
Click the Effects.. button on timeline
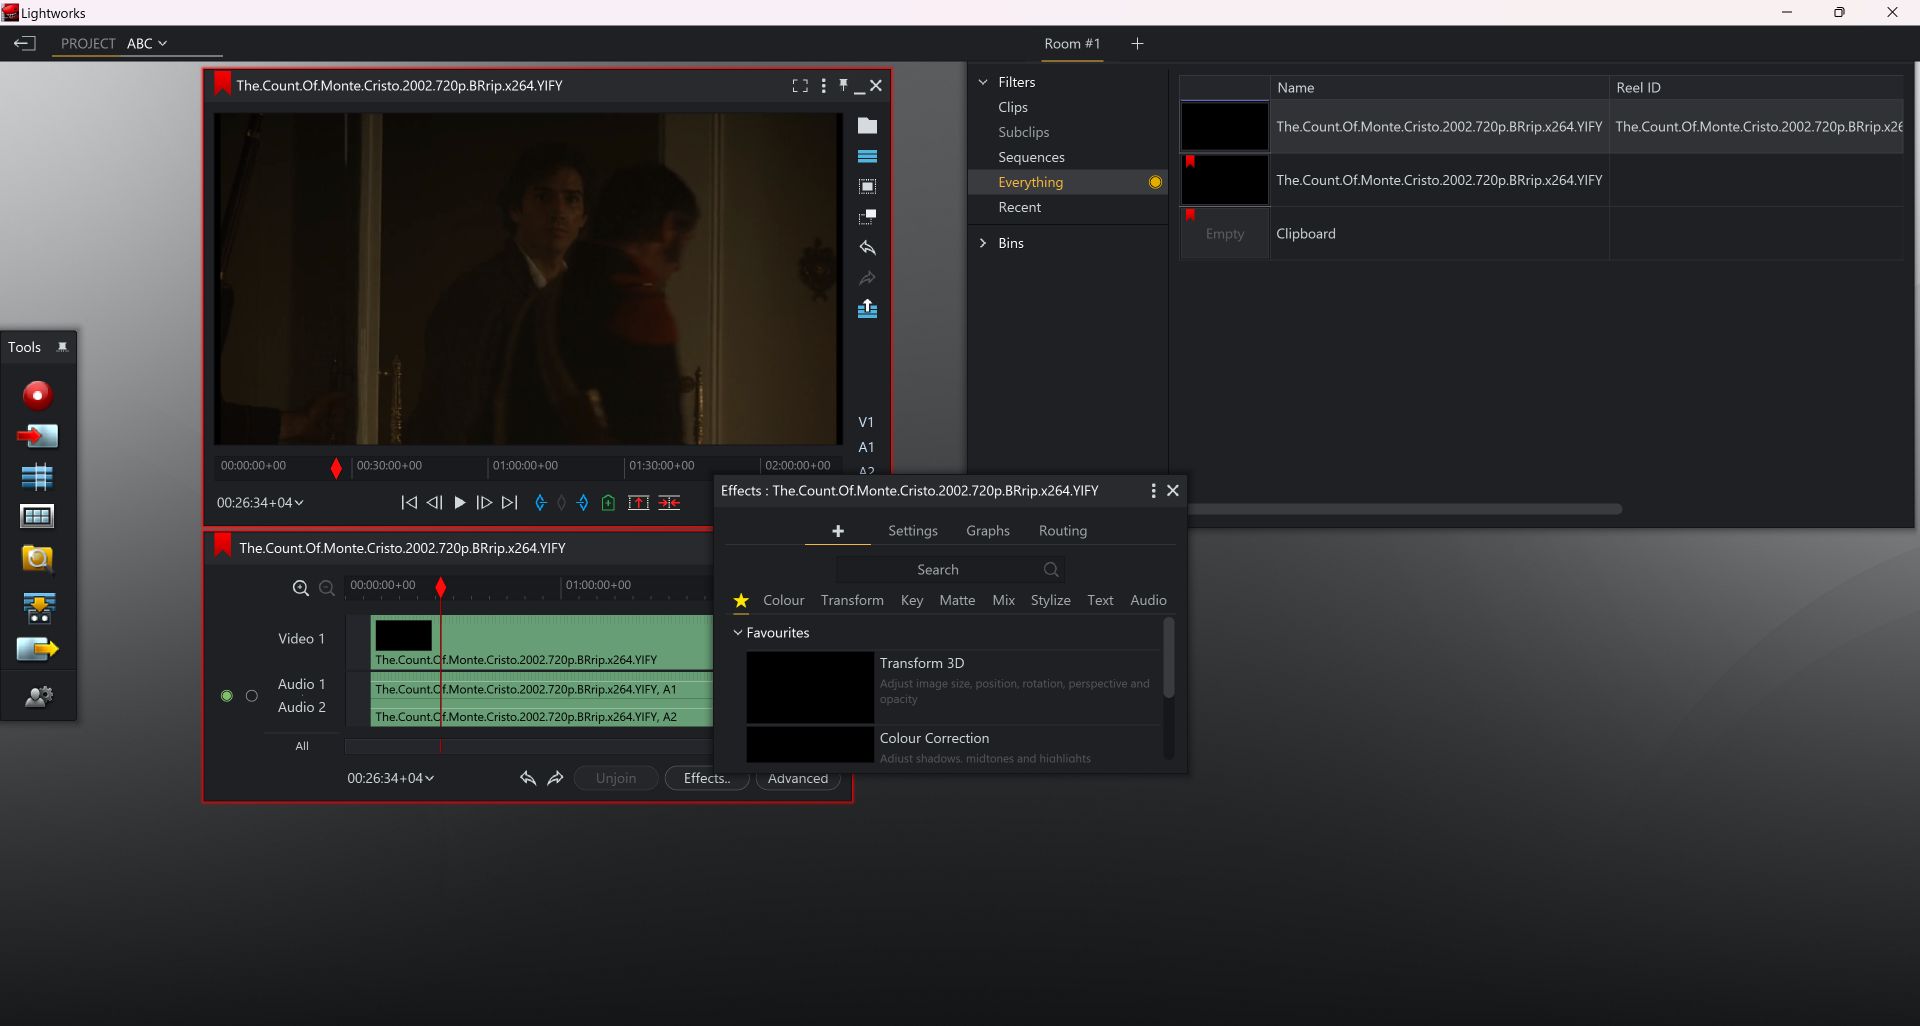coord(707,778)
